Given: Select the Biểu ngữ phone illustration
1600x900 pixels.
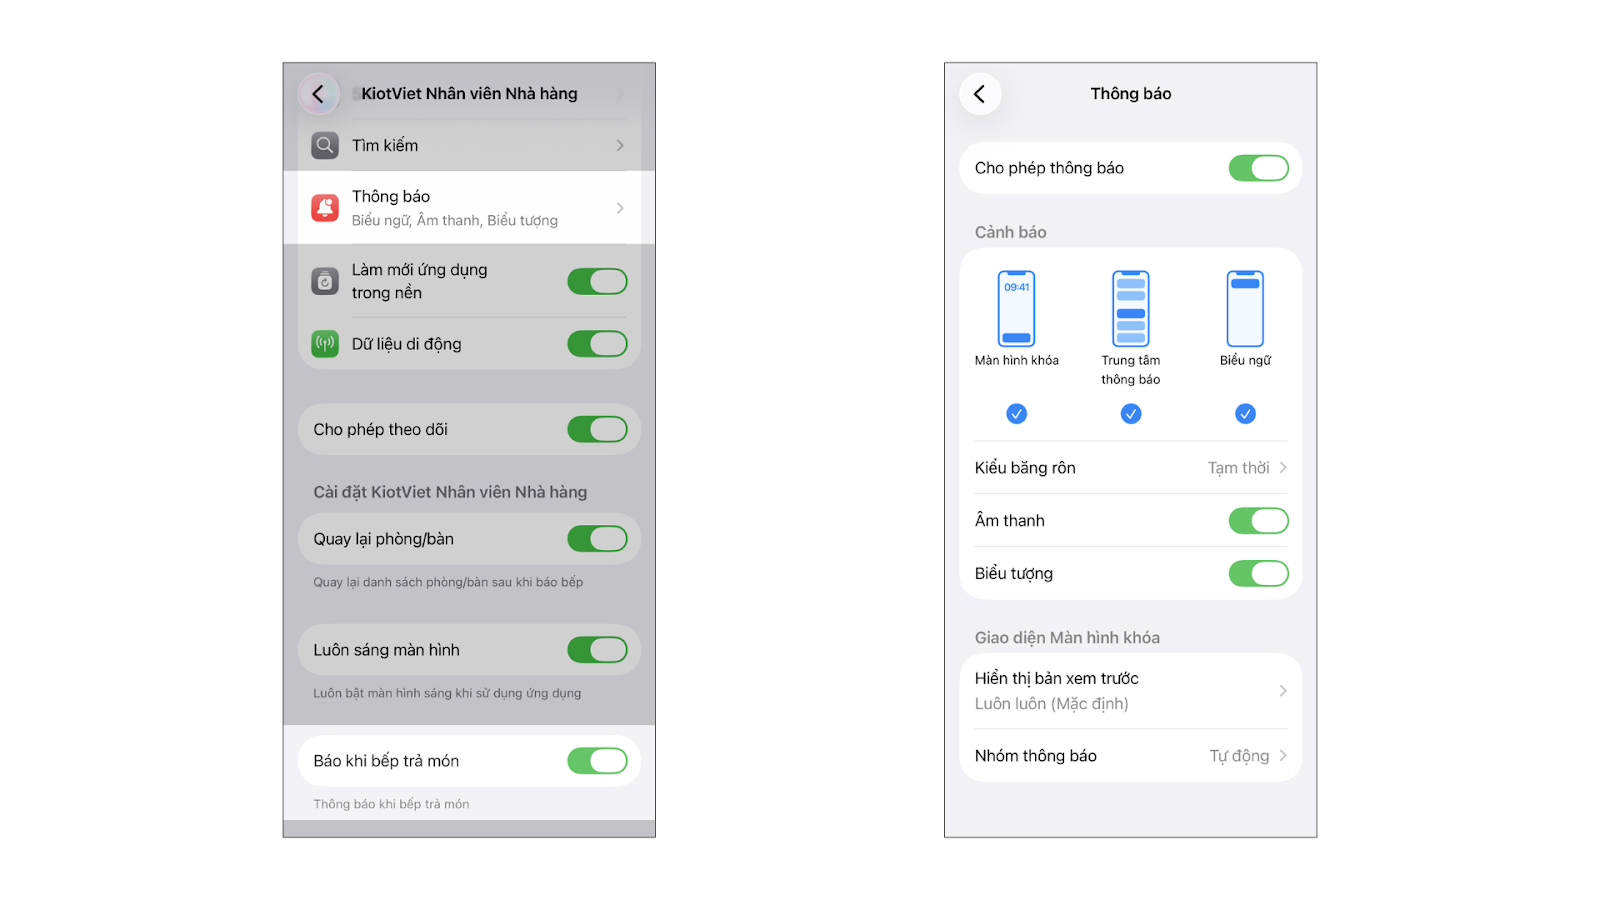Looking at the screenshot, I should click(x=1245, y=309).
